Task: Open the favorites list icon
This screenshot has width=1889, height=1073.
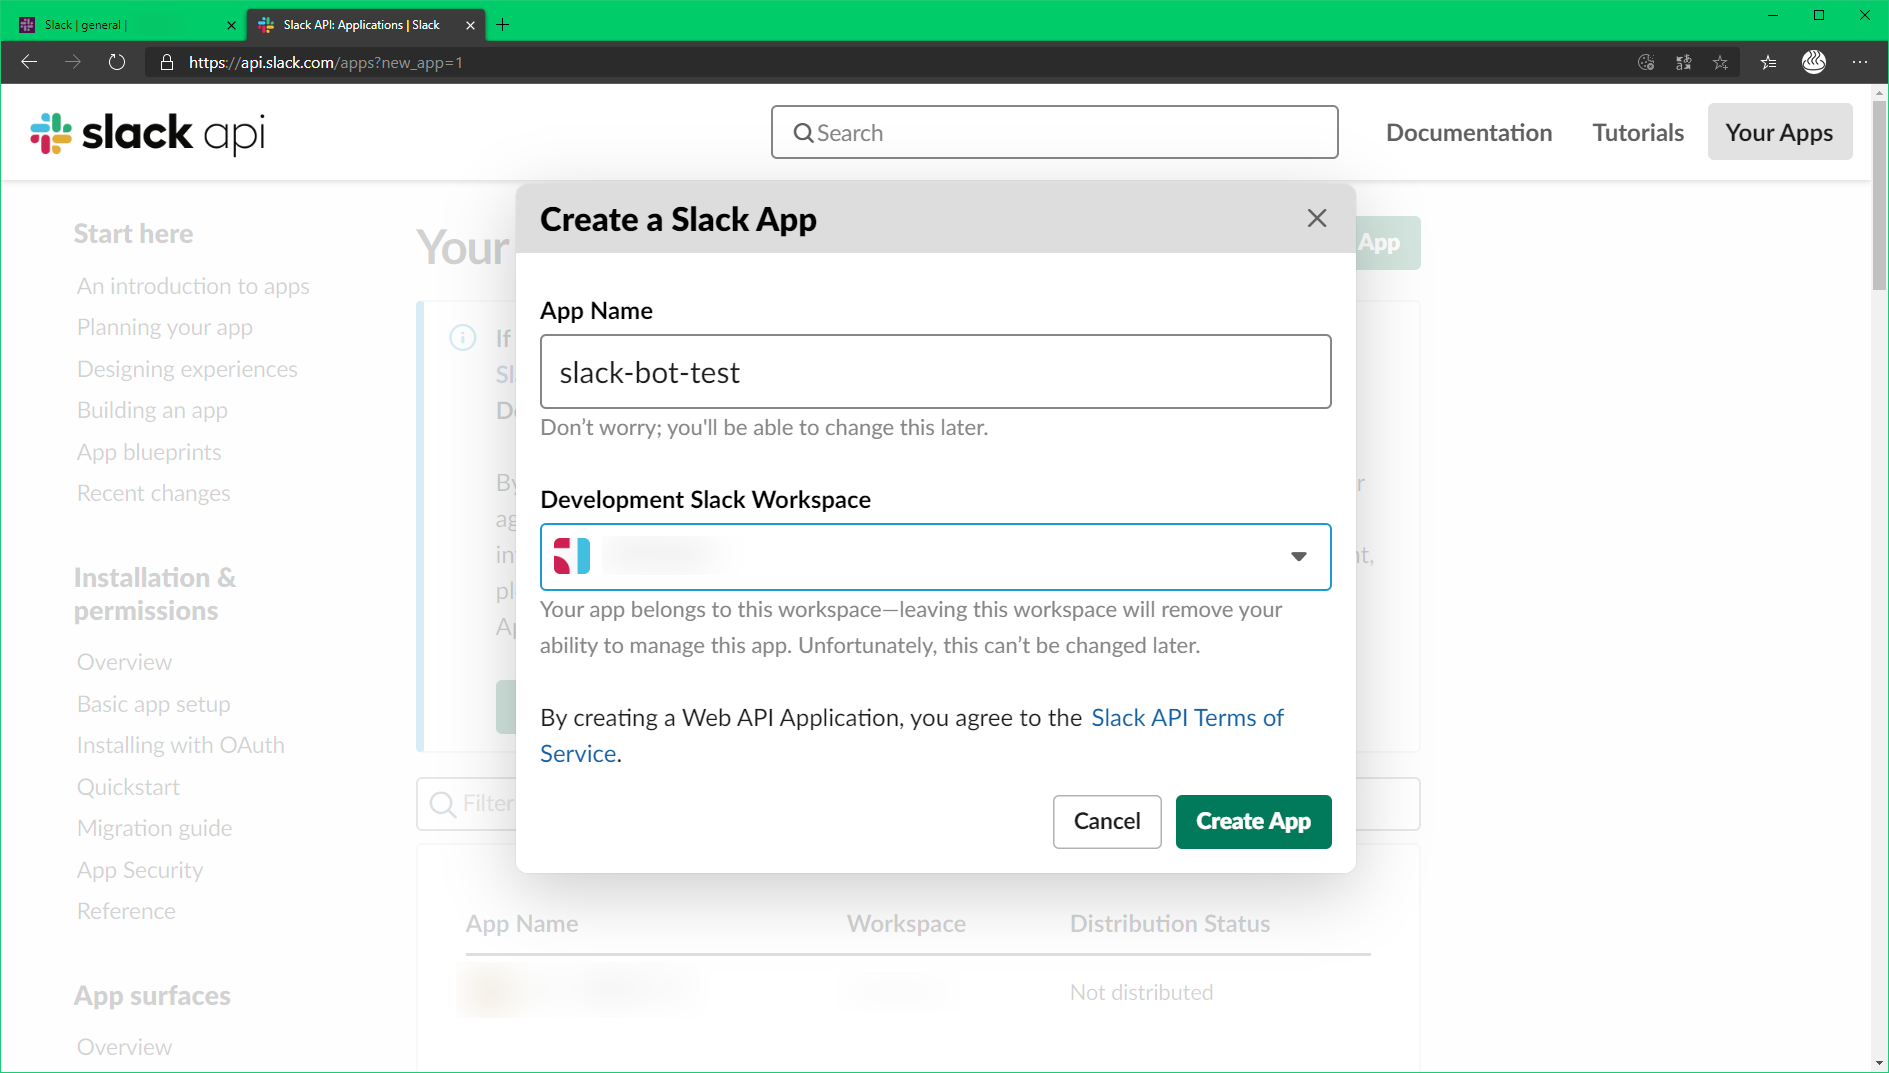Action: [1768, 62]
